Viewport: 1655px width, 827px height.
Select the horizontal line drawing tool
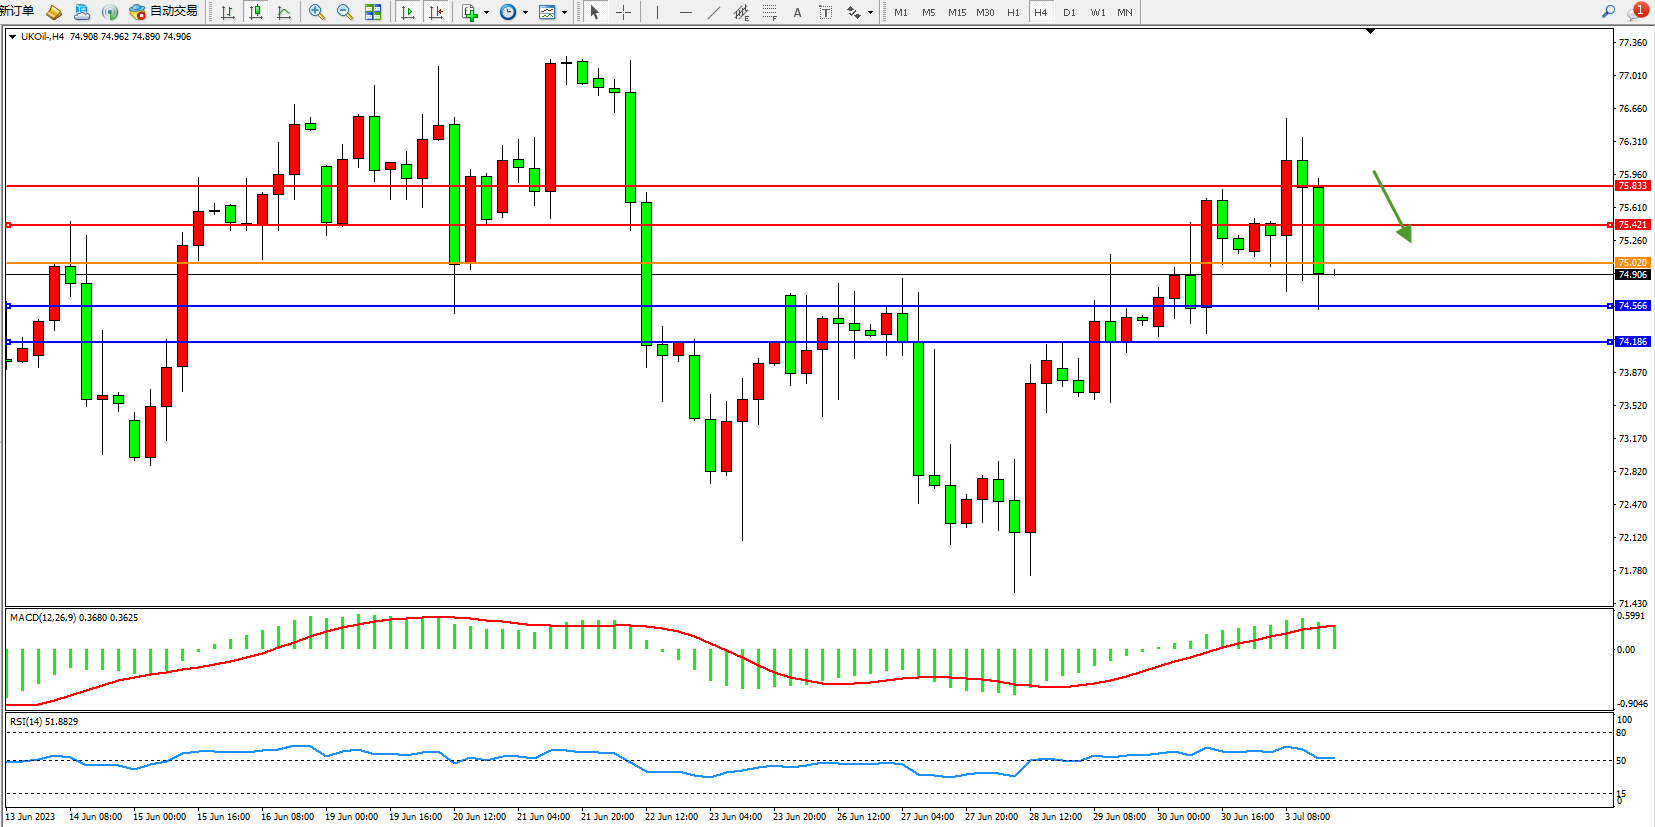pyautogui.click(x=685, y=12)
